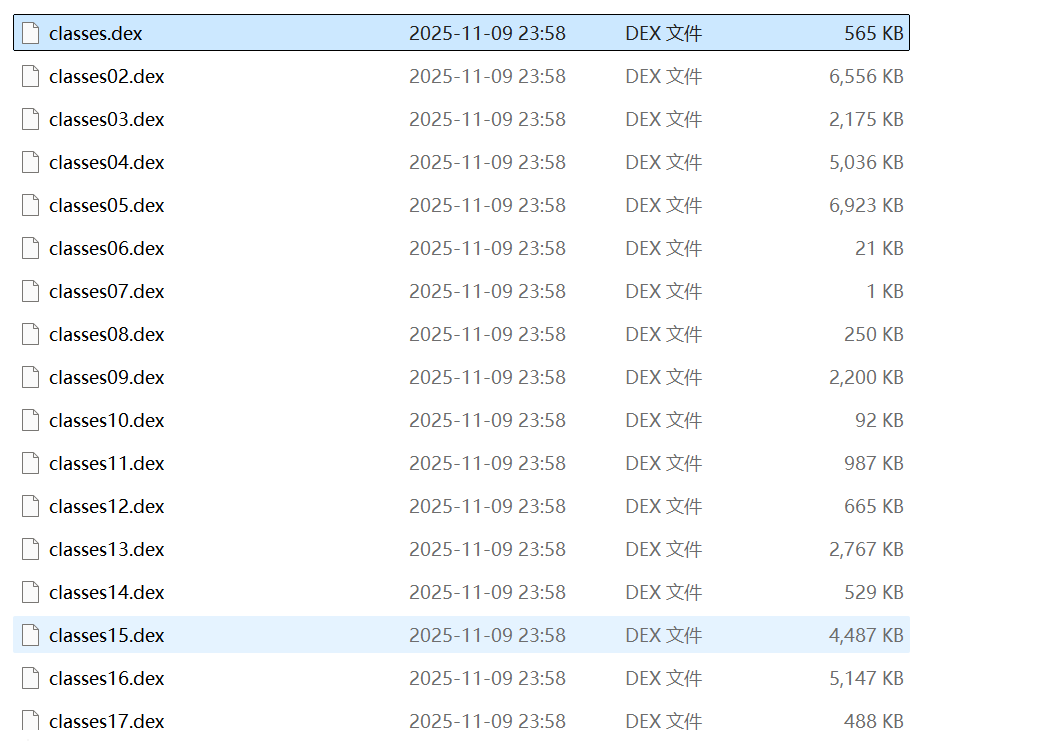Select the highlighted classes15.dex name
Image resolution: width=1046 pixels, height=741 pixels.
pyautogui.click(x=106, y=635)
